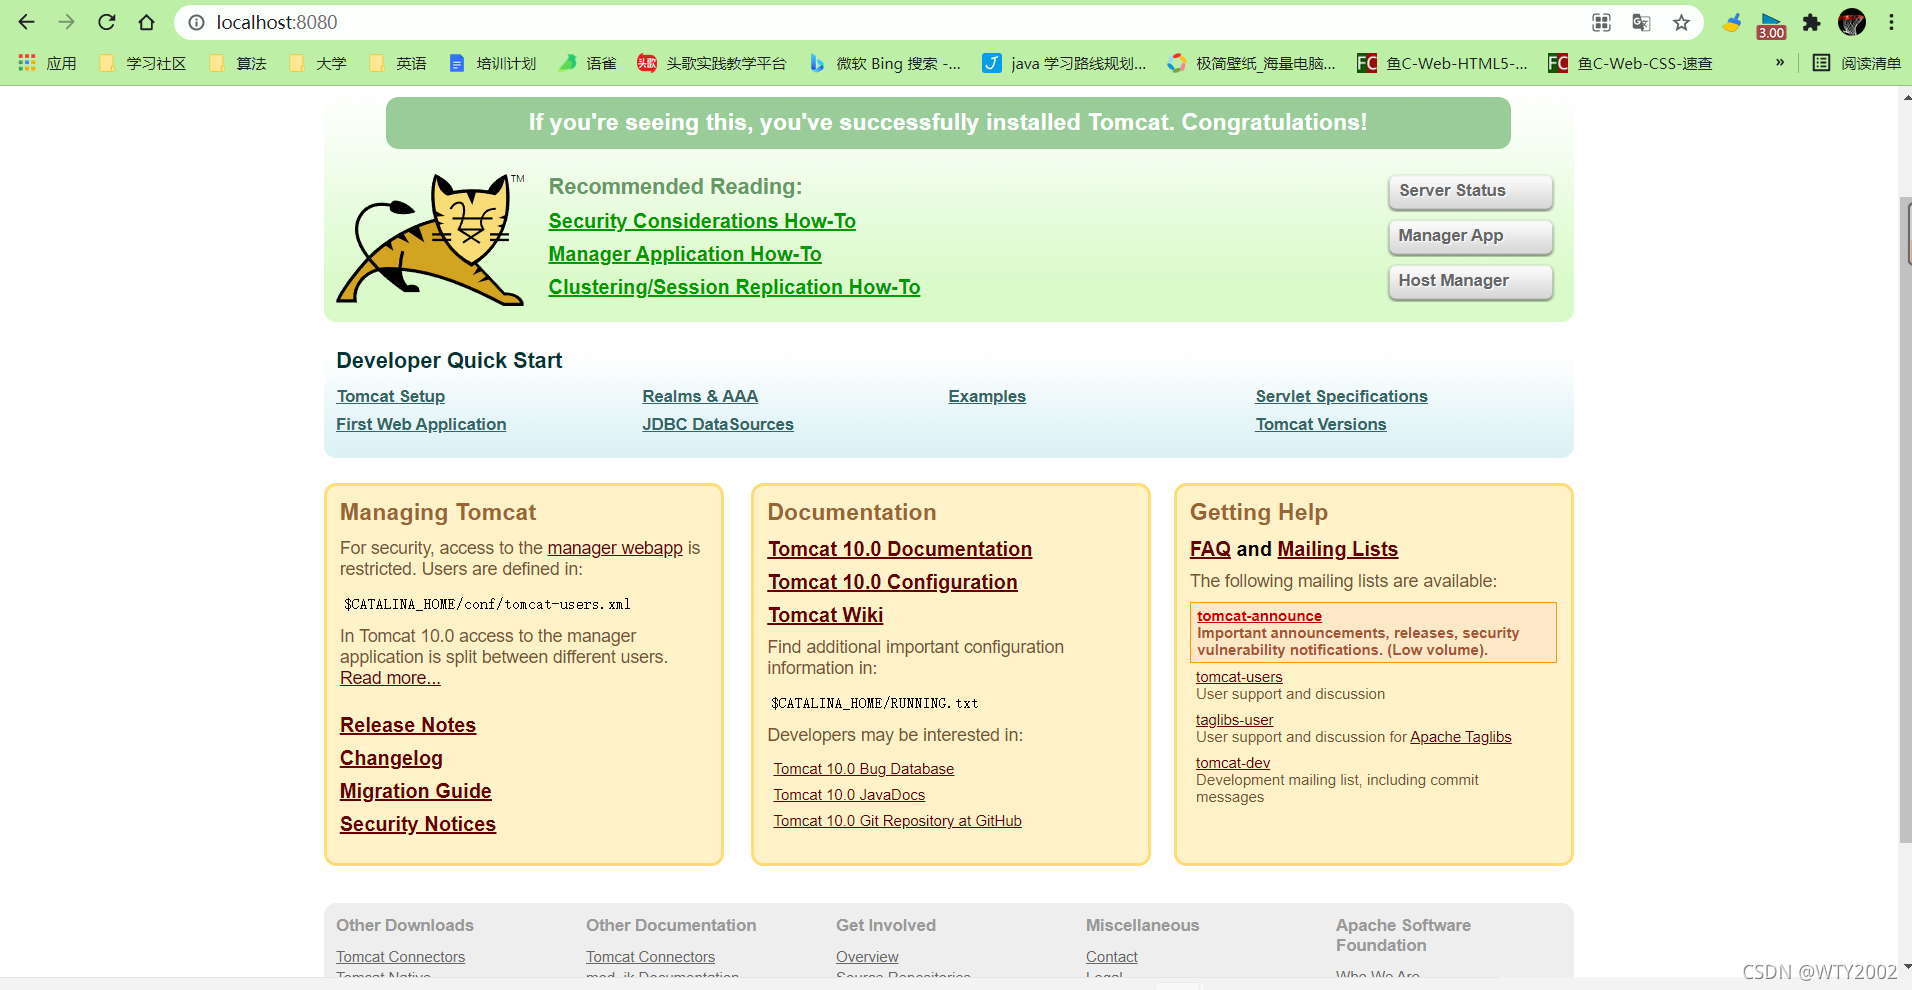Screen dimensions: 1912x990
Task: Open Tomcat 10.0 Documentation link
Action: click(900, 549)
